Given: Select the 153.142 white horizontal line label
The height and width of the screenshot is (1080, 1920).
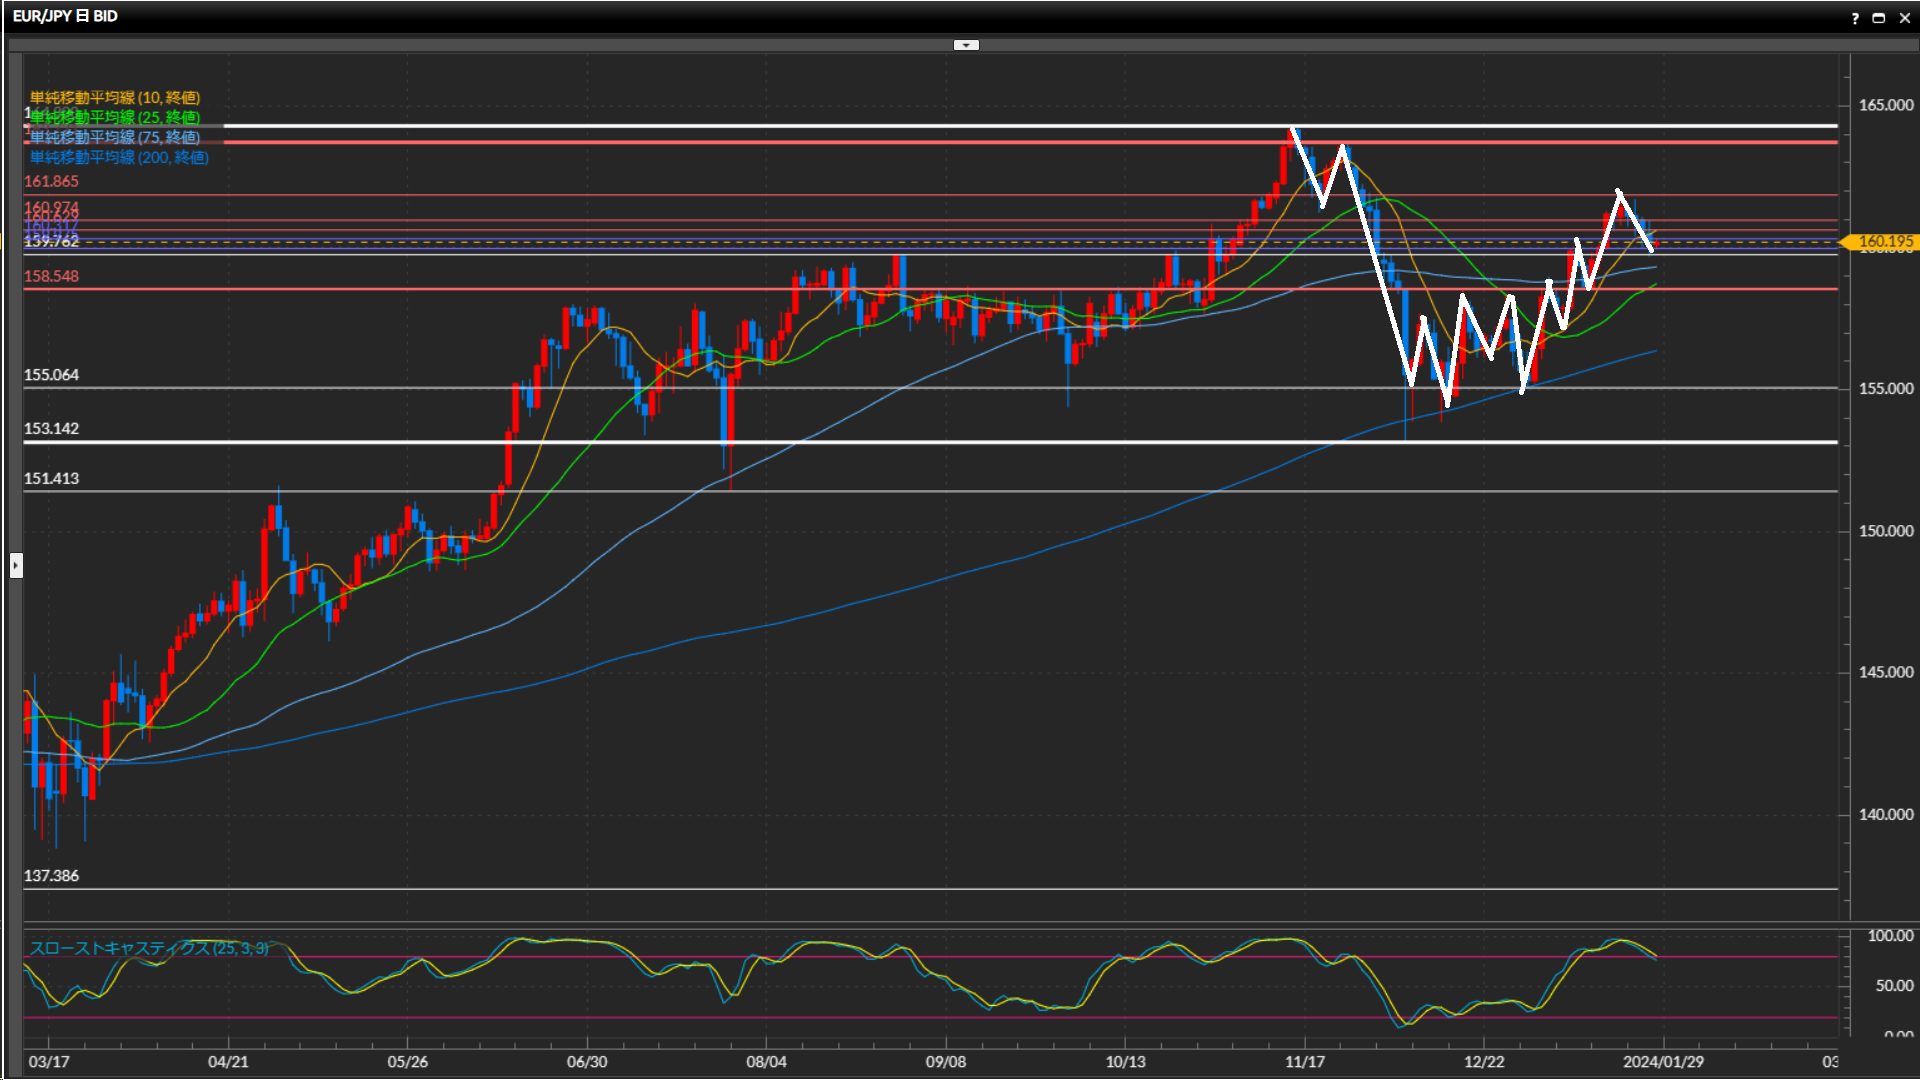Looking at the screenshot, I should coord(51,428).
